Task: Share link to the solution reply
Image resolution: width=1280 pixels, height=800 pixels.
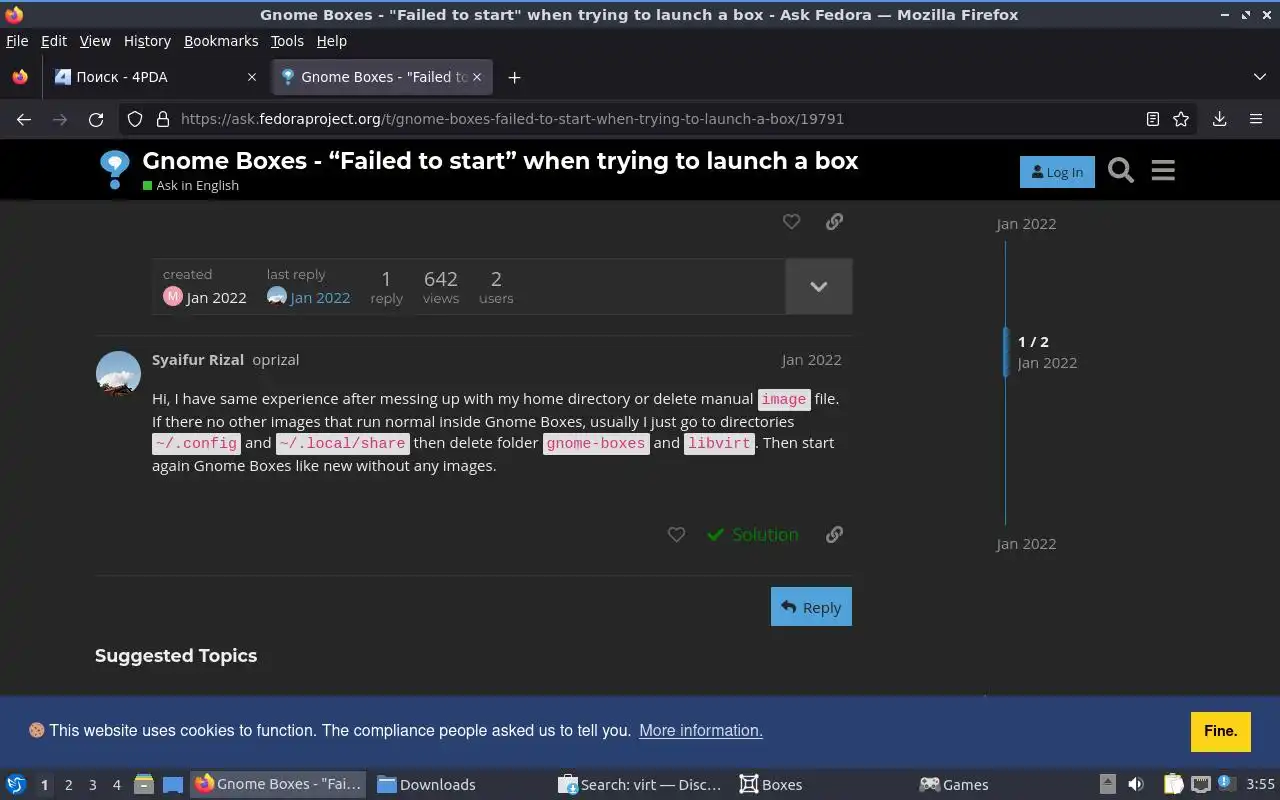Action: pos(834,535)
